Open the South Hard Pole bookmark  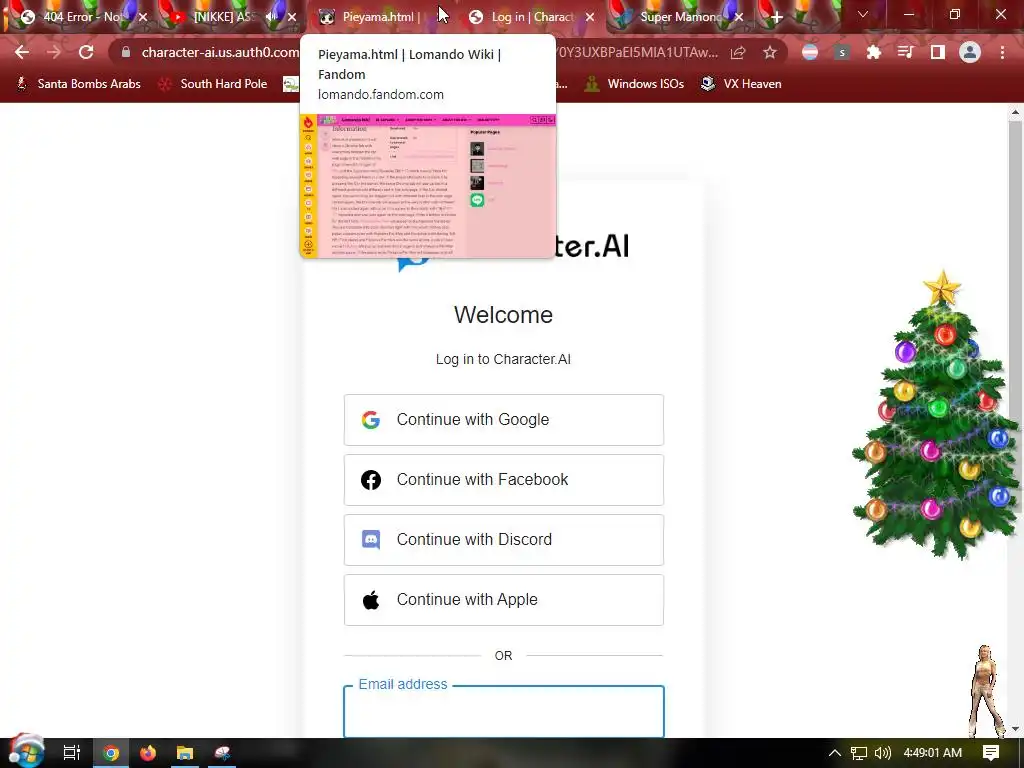tap(213, 84)
